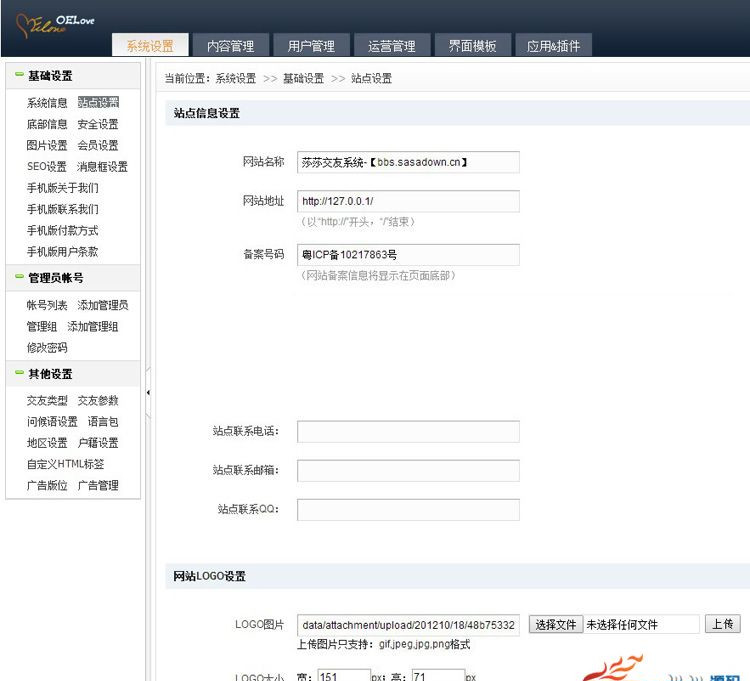The image size is (750, 681).
Task: Click the LOGO height field showing 71
Action: tap(438, 676)
